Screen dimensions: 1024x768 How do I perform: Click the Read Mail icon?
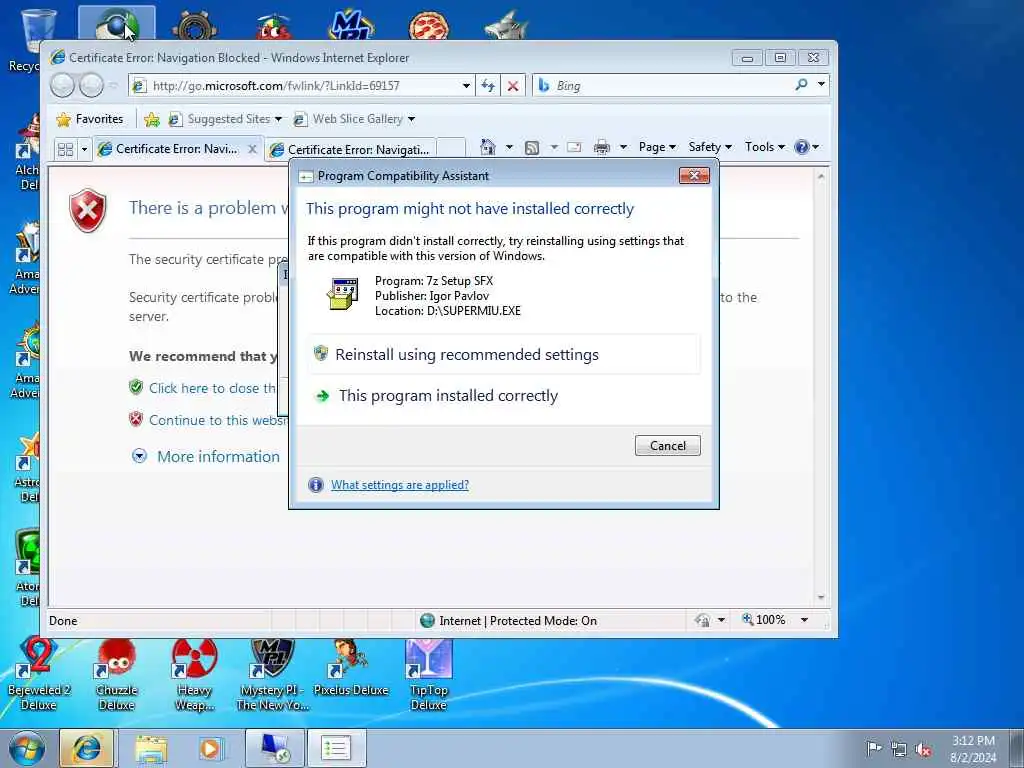pyautogui.click(x=574, y=147)
